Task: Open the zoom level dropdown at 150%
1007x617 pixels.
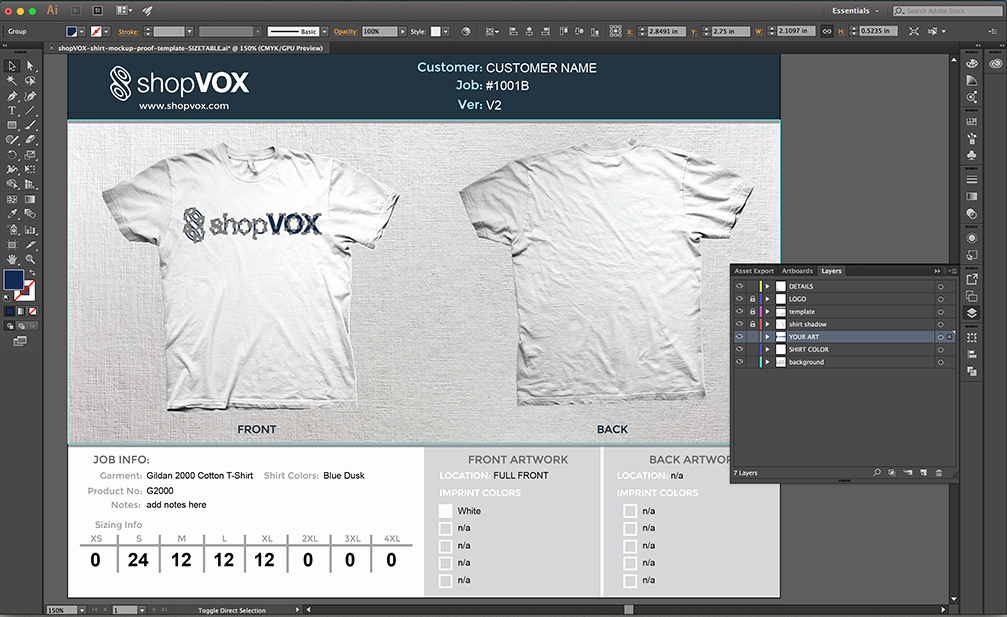Action: point(82,610)
